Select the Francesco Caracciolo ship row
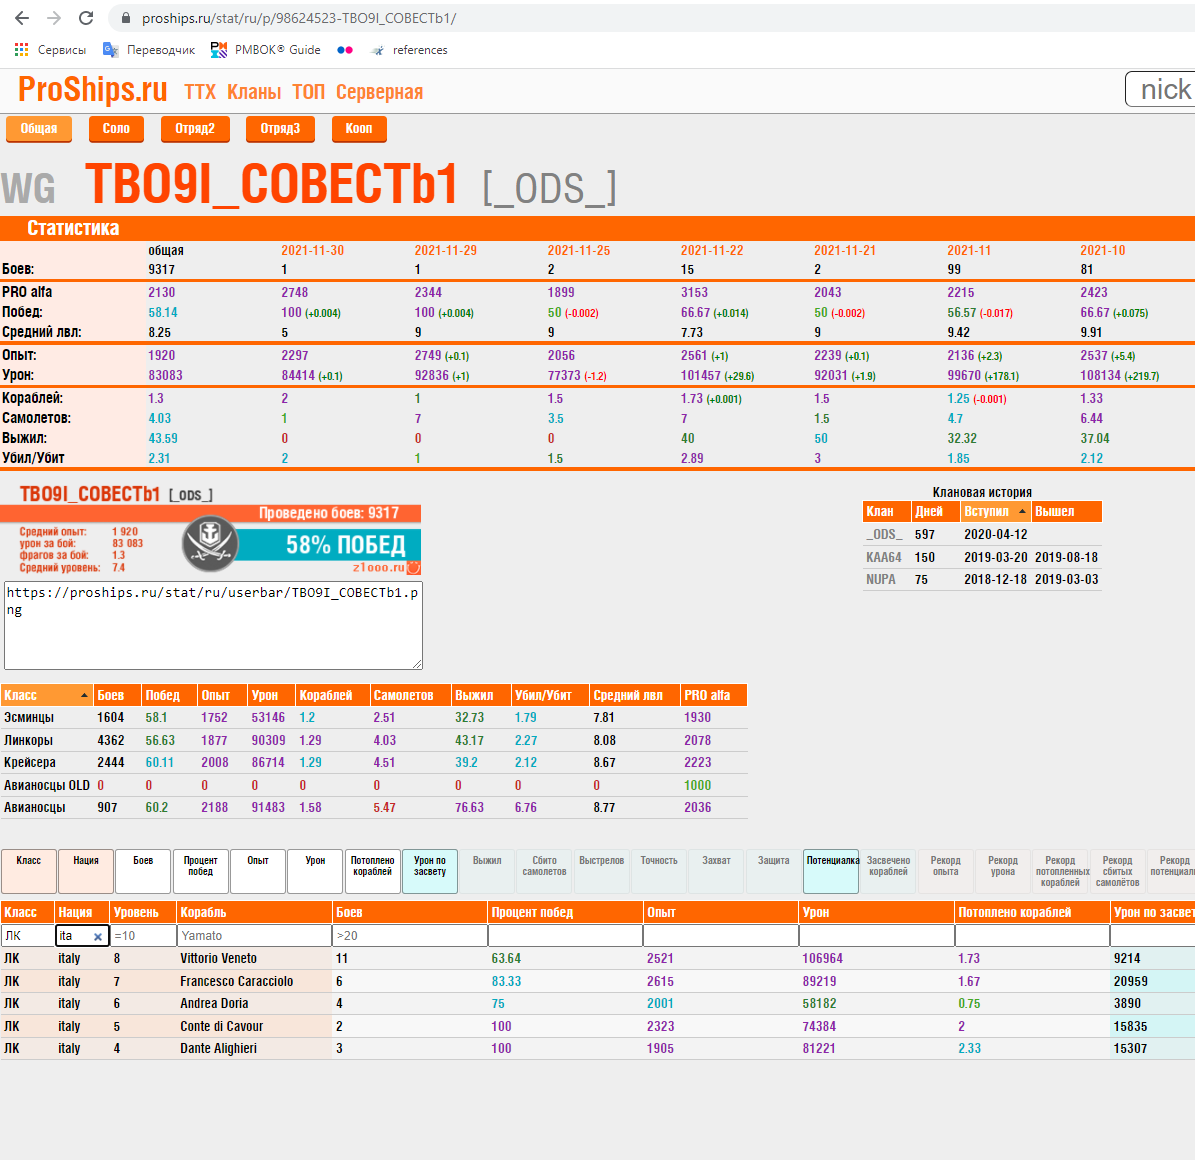Viewport: 1195px width, 1160px height. point(598,982)
